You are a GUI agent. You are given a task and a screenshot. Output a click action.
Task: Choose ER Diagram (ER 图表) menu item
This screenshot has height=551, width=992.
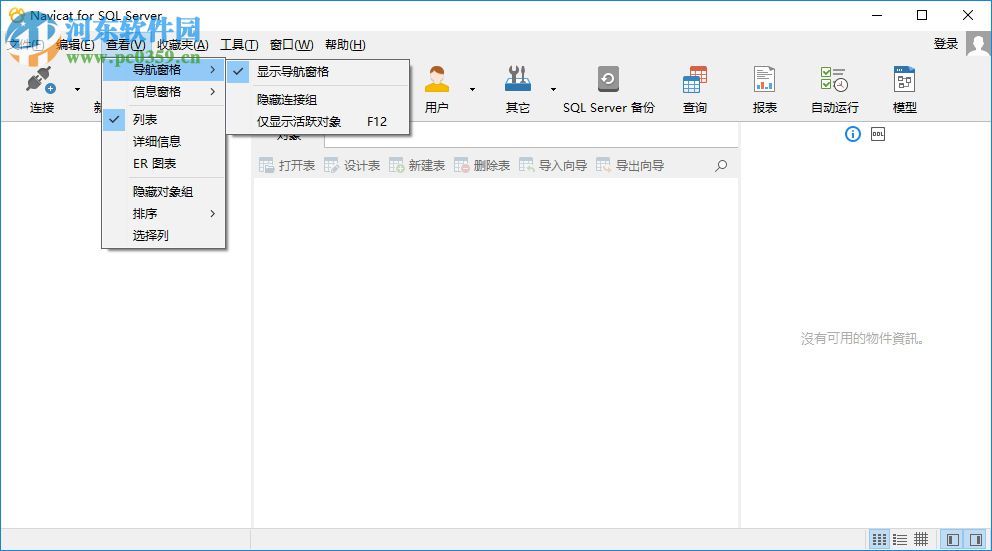(x=163, y=163)
